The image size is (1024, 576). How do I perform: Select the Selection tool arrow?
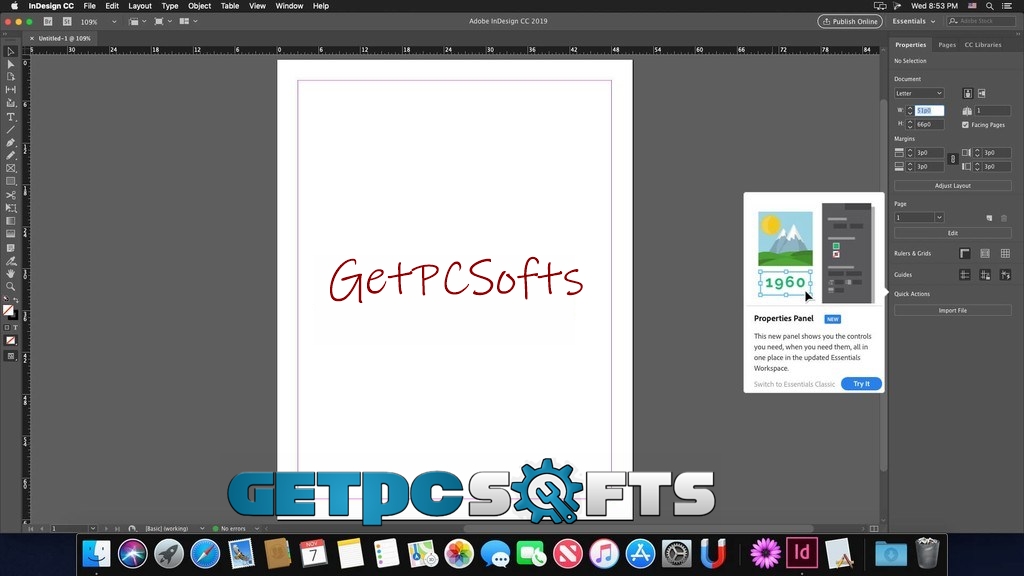pyautogui.click(x=10, y=51)
